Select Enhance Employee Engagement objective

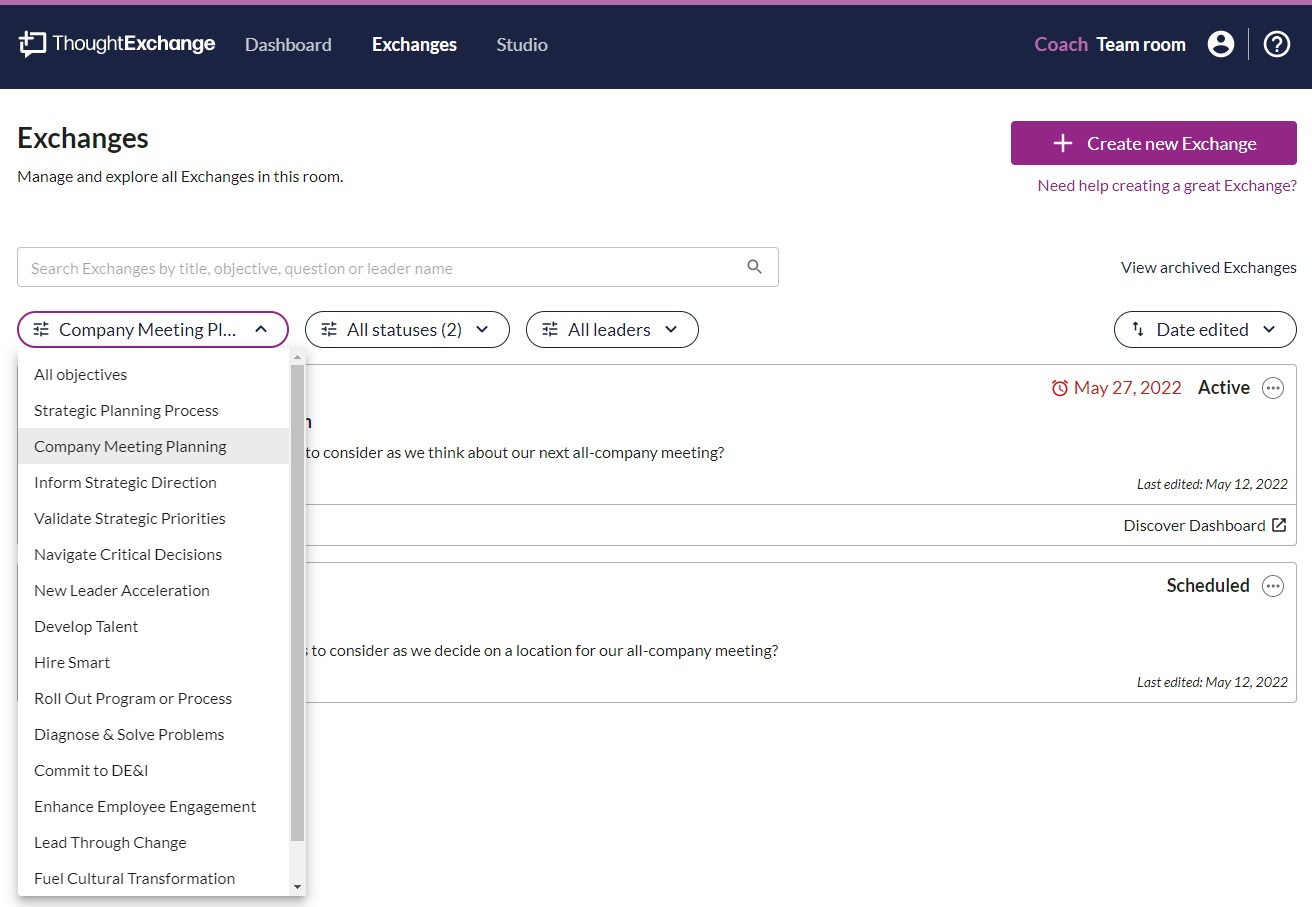(154, 806)
